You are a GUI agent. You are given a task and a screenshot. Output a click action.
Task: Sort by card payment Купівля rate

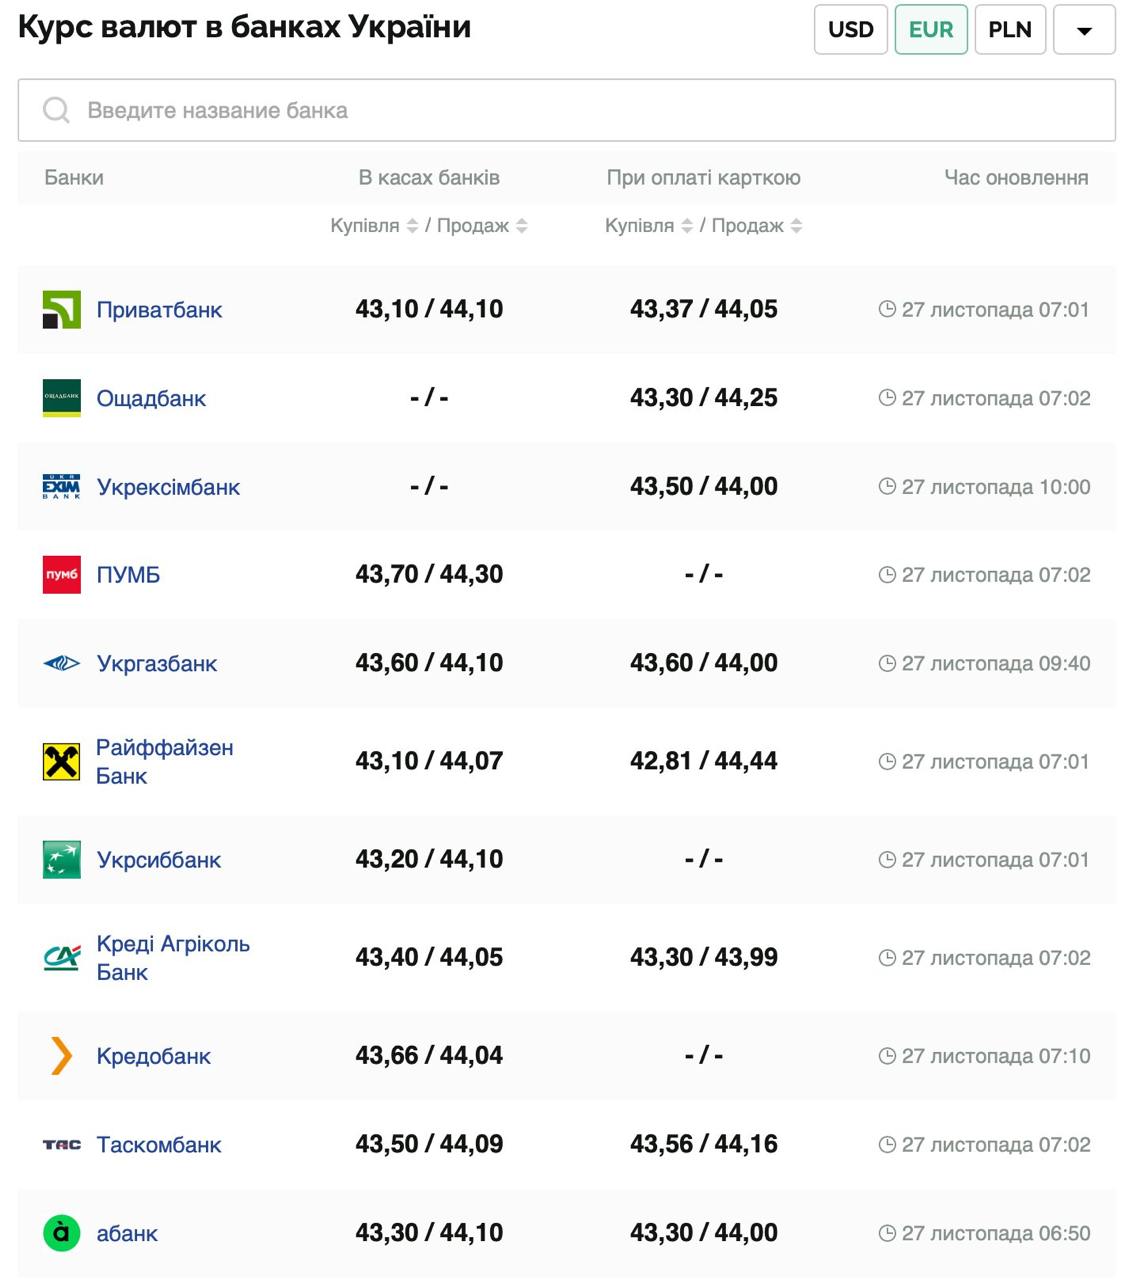click(x=687, y=226)
